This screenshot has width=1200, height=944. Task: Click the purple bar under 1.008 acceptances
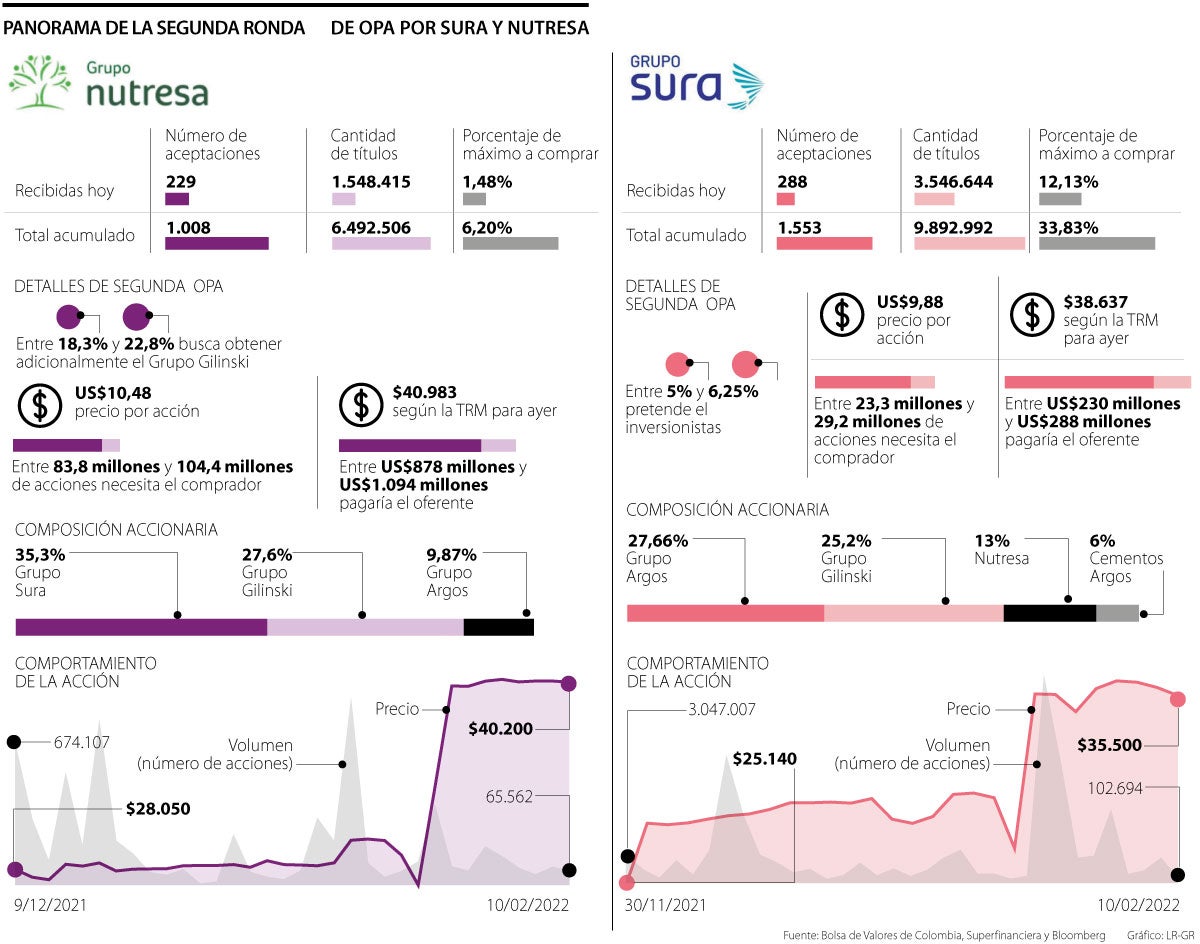click(x=217, y=243)
